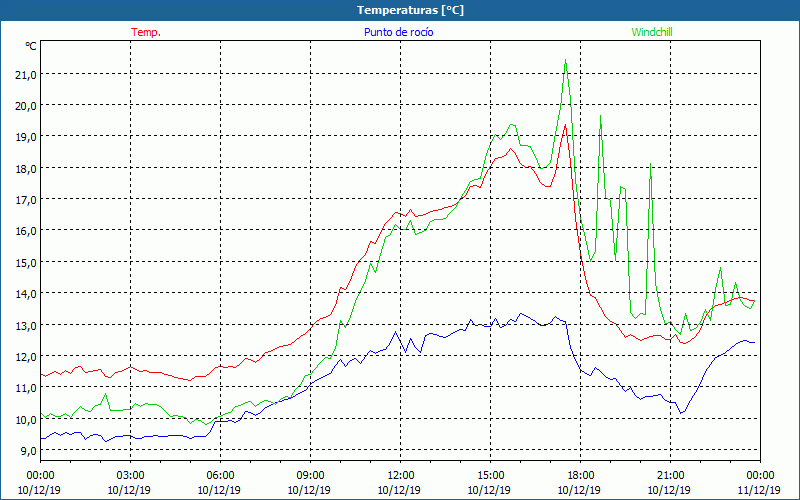
Task: Click the 16,0 y-axis value
Action: [26, 231]
